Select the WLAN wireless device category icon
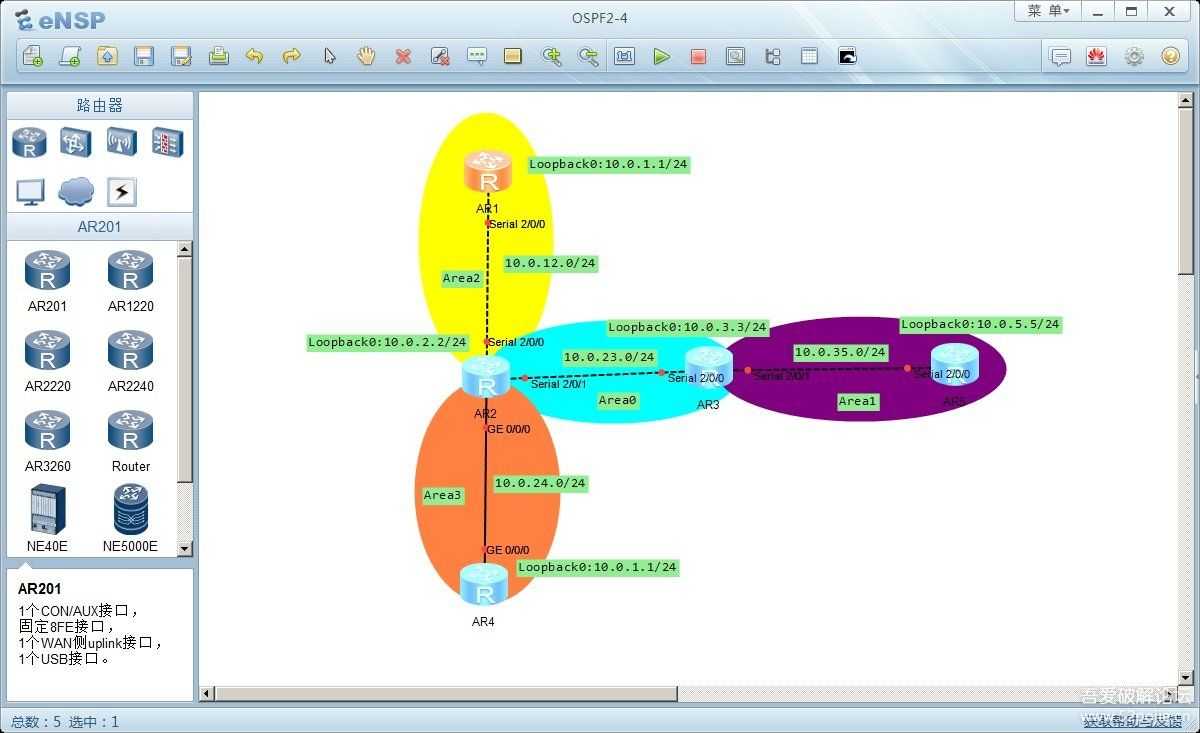The image size is (1200, 733). tap(122, 142)
